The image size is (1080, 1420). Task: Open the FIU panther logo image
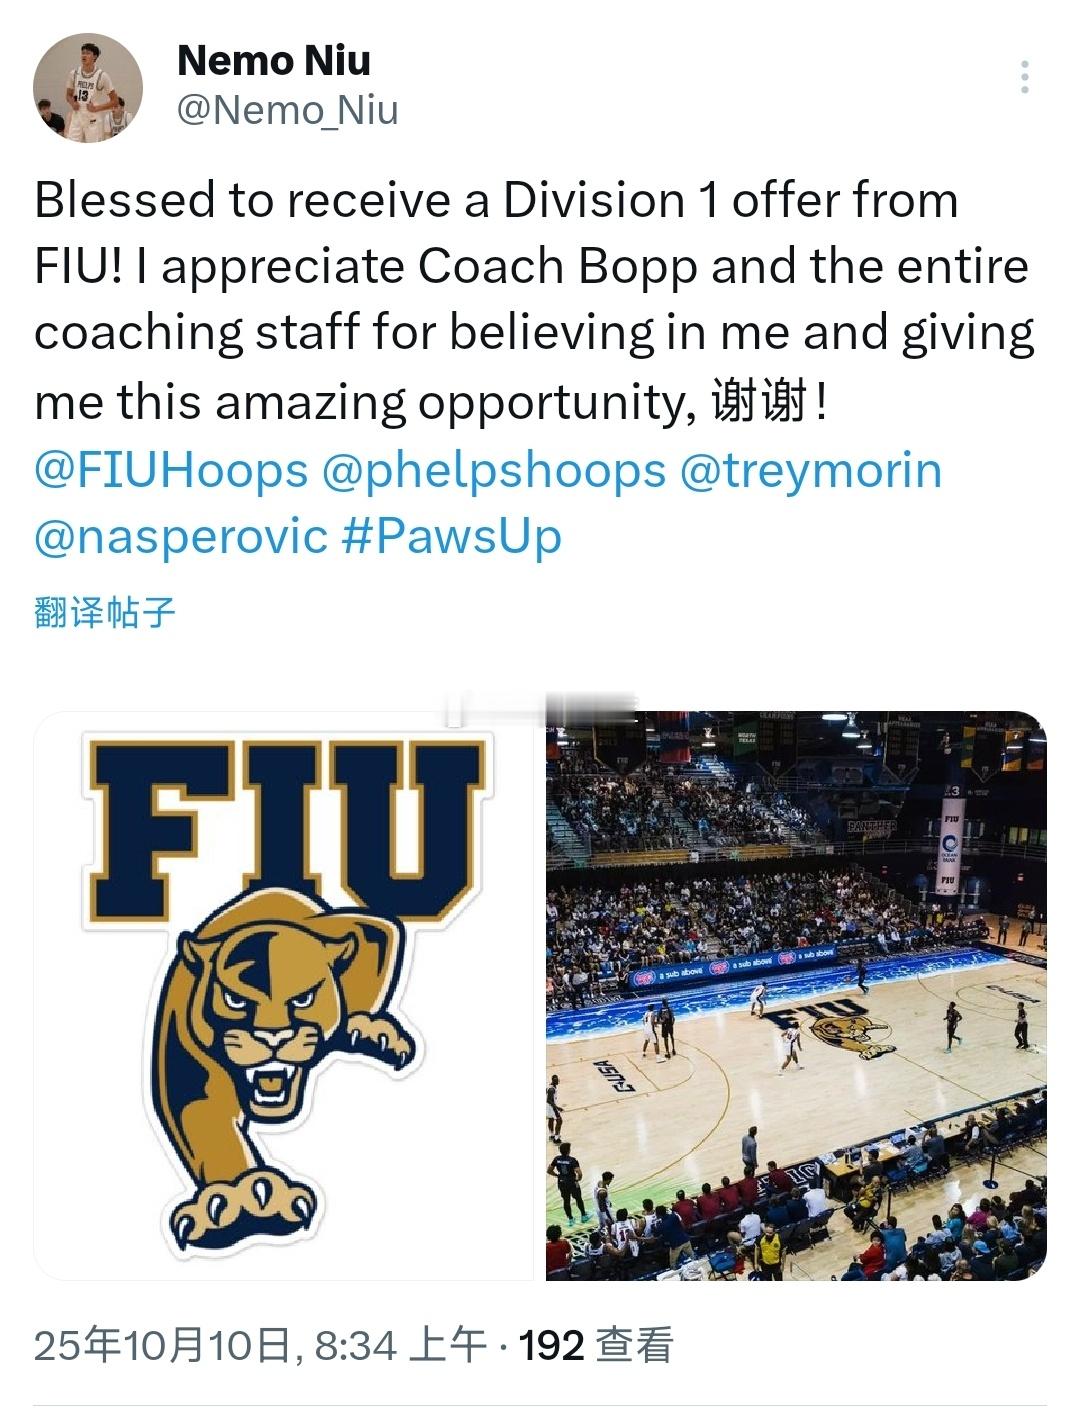click(x=284, y=995)
